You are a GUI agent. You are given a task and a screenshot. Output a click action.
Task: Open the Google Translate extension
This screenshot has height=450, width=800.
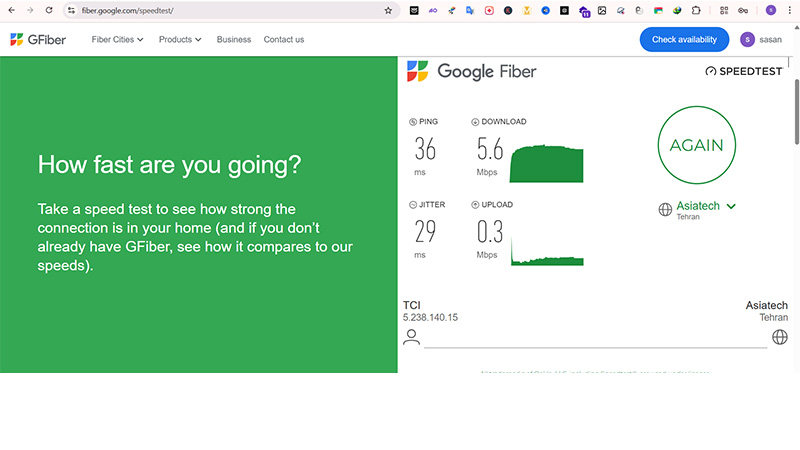(x=470, y=10)
